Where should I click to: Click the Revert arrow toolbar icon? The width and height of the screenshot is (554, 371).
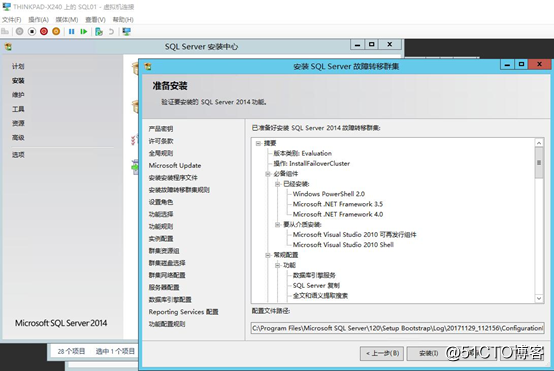coord(111,31)
